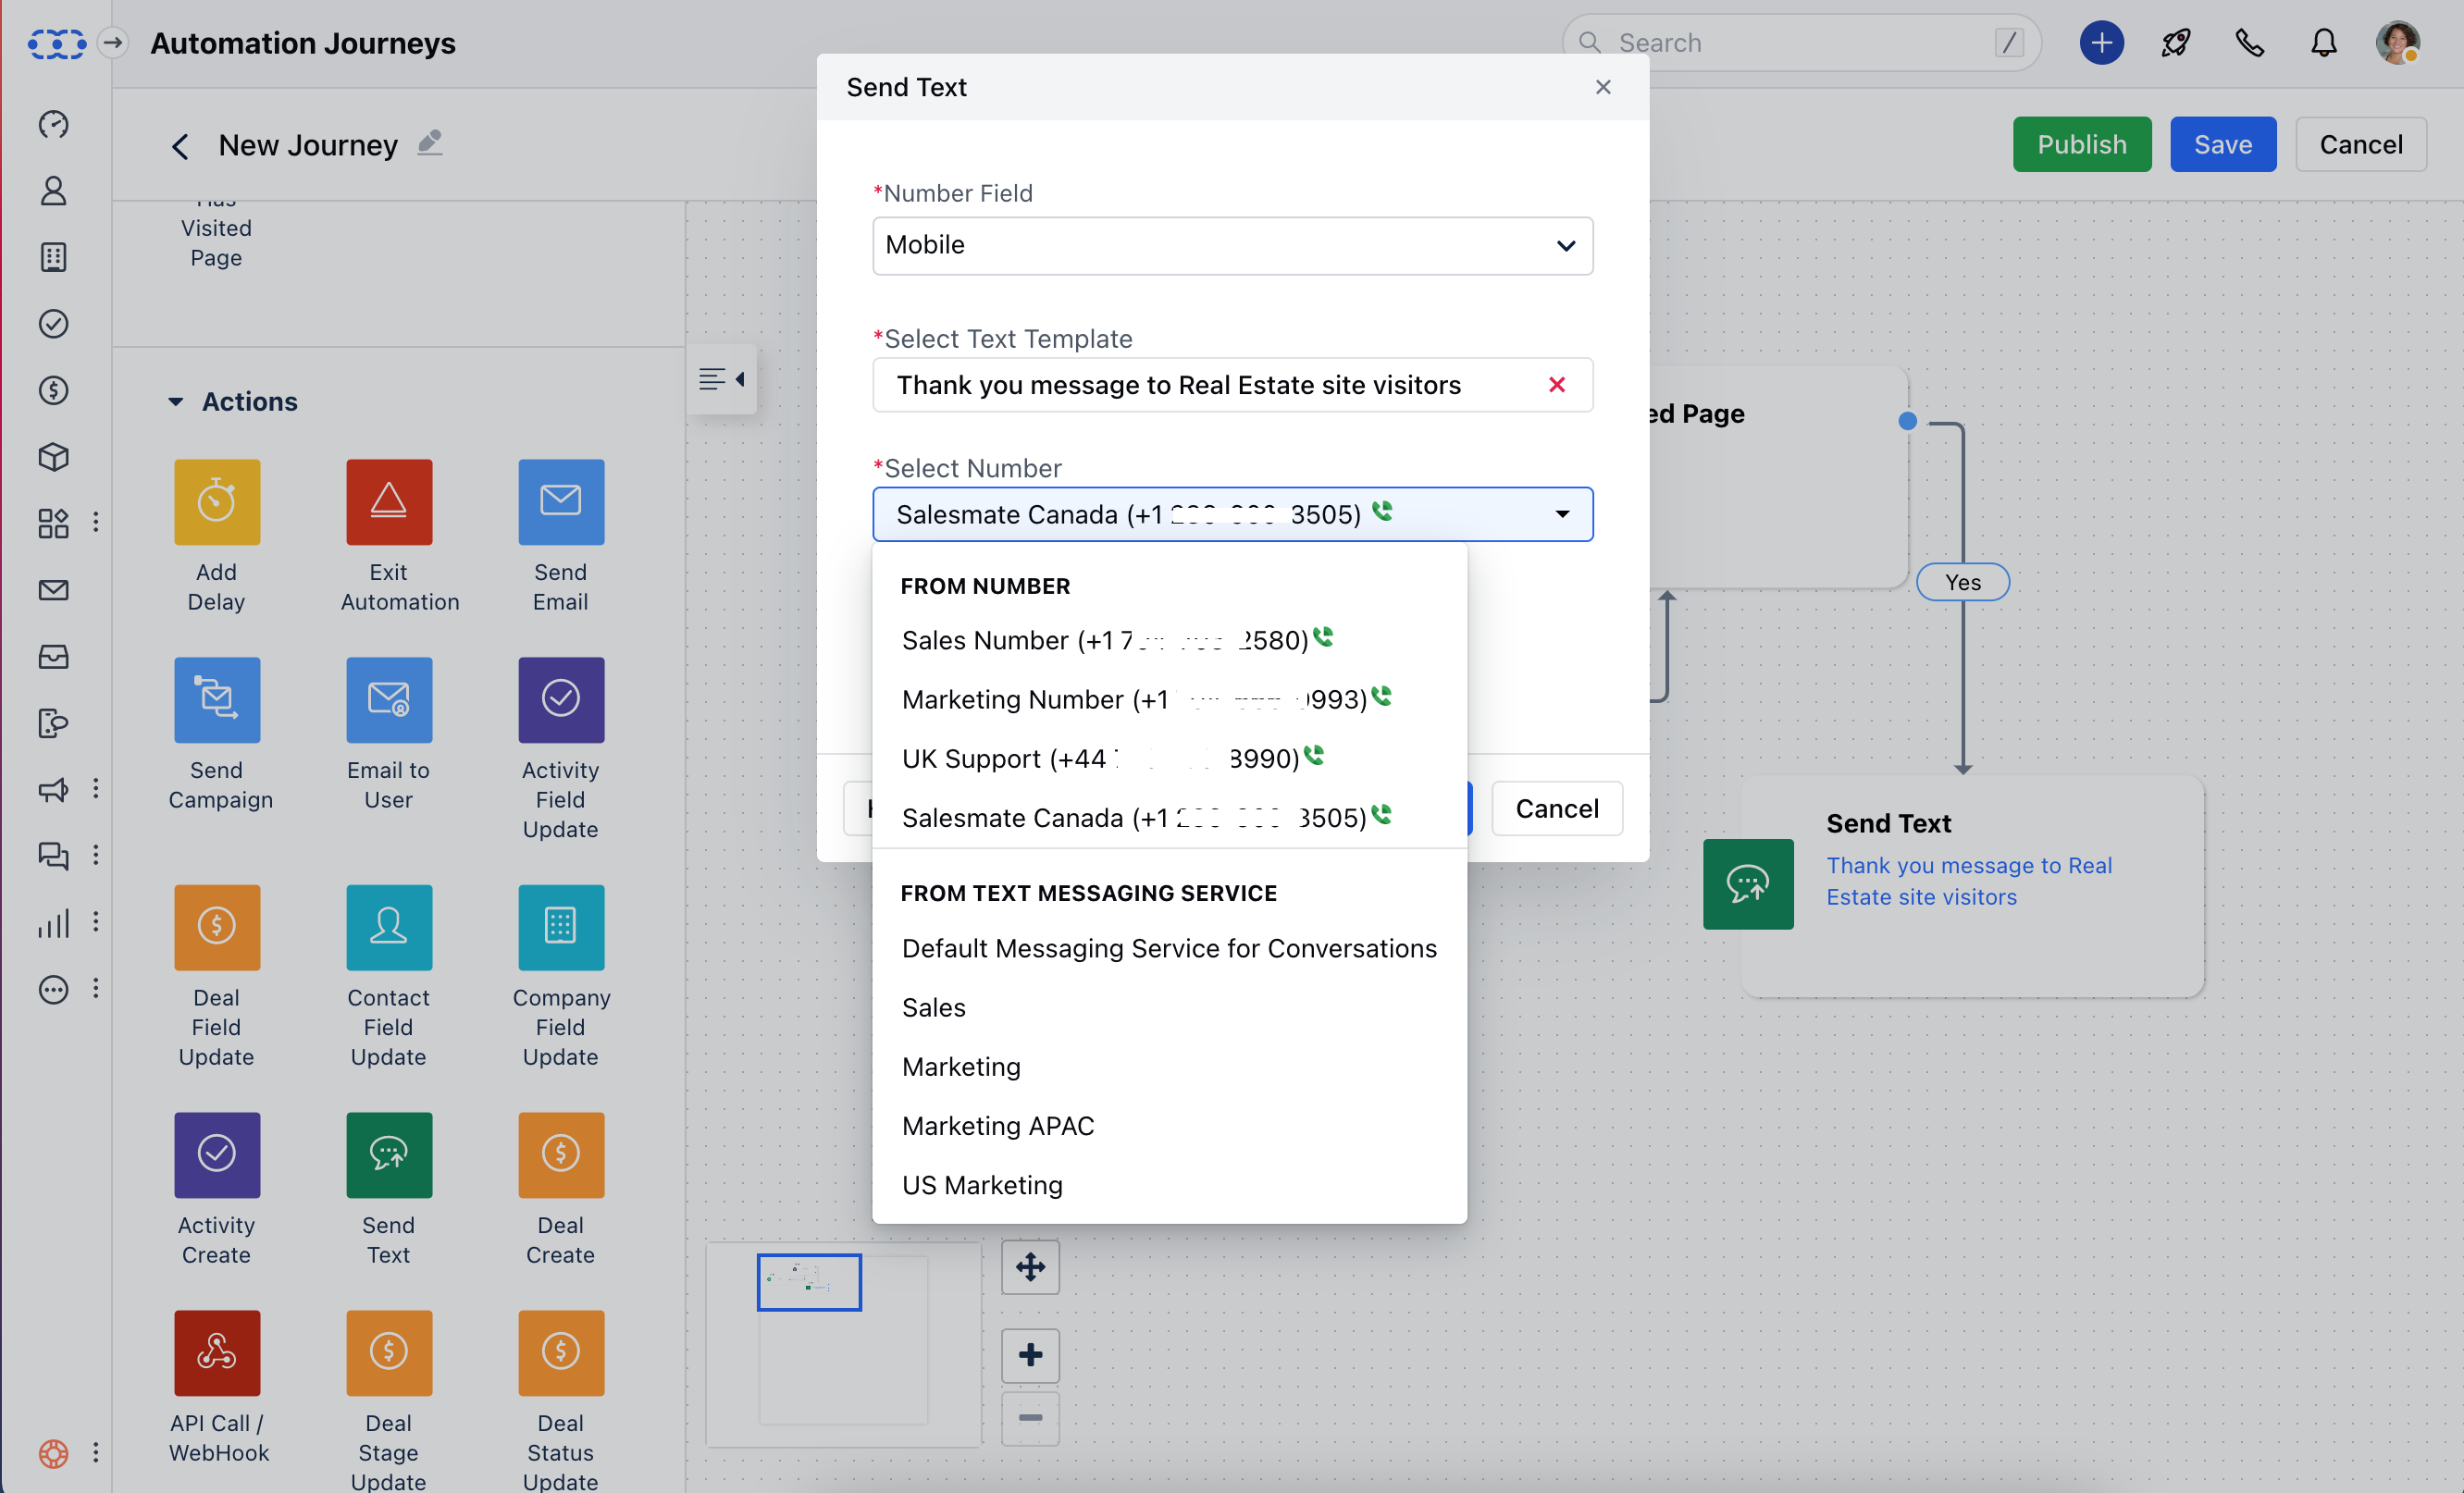This screenshot has width=2464, height=1493.
Task: Click the Add Delay action icon
Action: 217,501
